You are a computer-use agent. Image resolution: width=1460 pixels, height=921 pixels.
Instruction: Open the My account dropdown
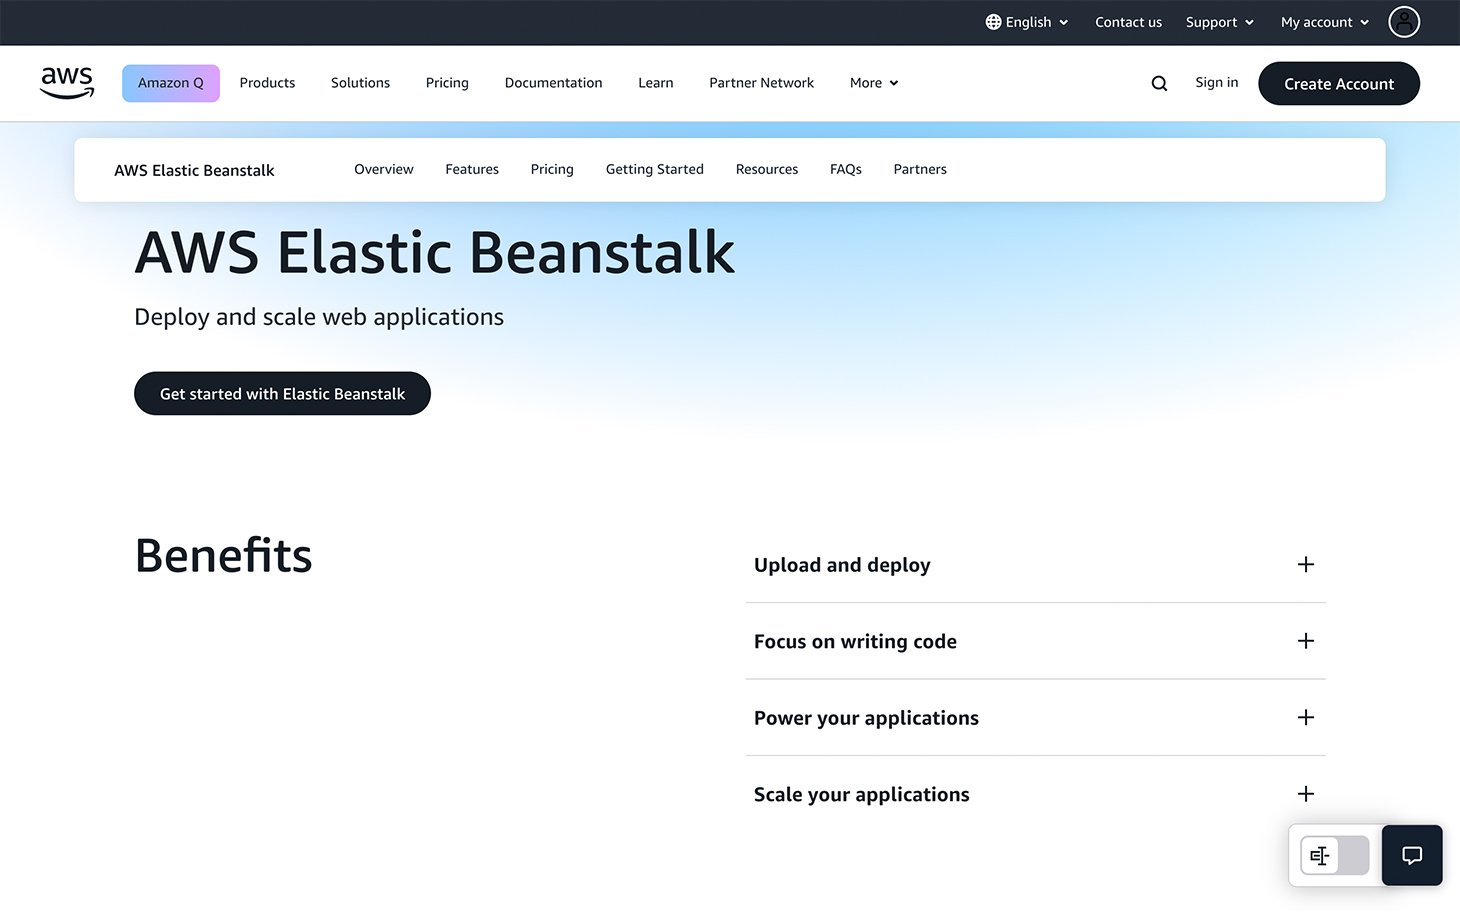[1322, 21]
